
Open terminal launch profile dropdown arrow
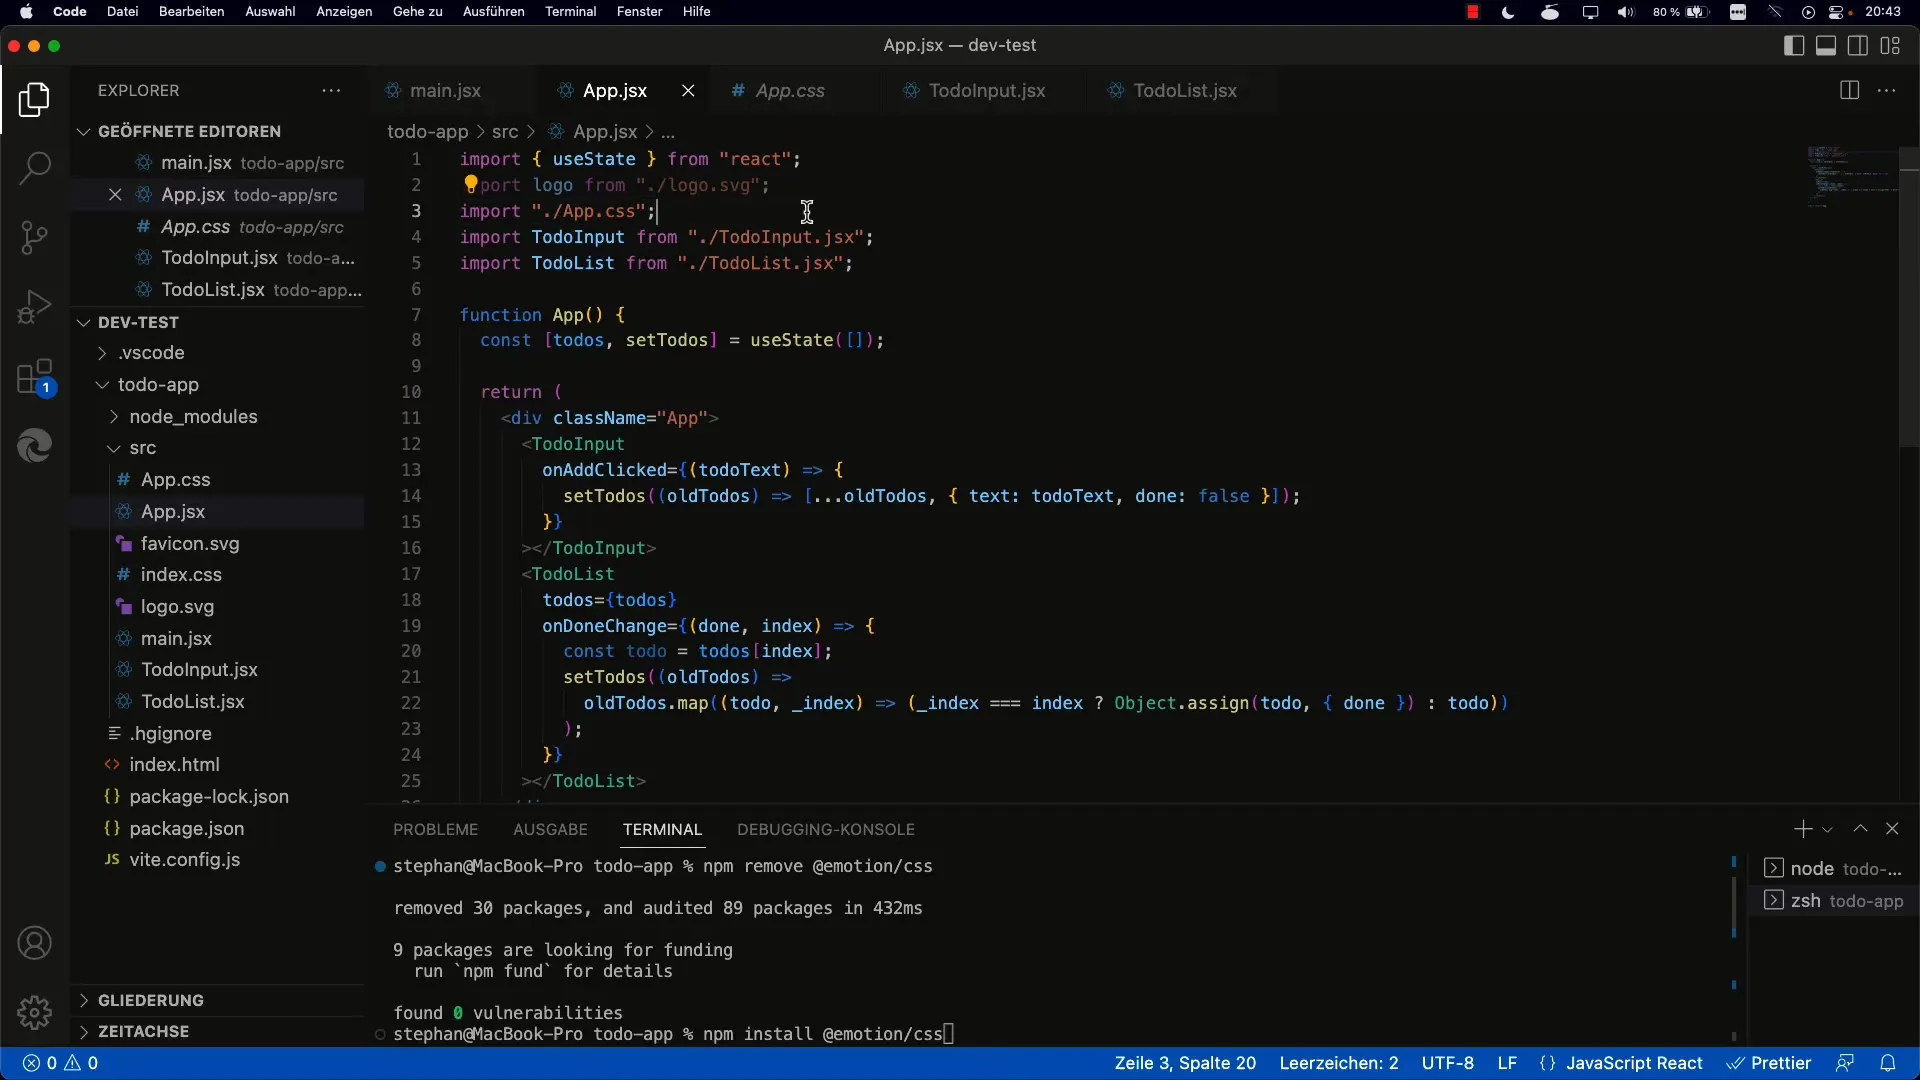[x=1827, y=830]
